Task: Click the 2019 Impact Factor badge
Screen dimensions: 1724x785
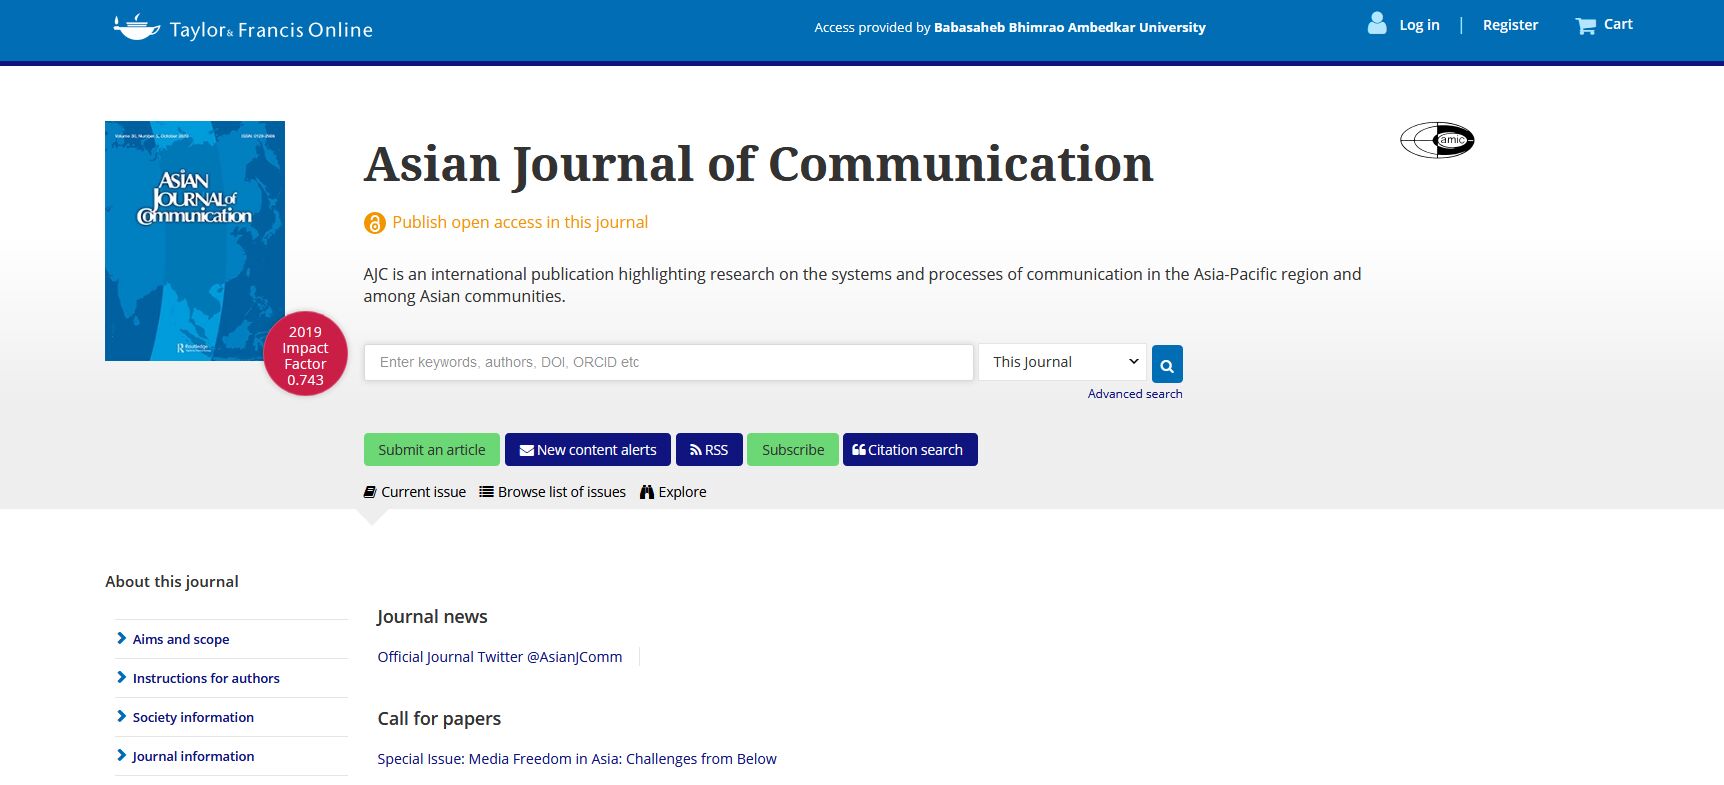Action: click(305, 354)
